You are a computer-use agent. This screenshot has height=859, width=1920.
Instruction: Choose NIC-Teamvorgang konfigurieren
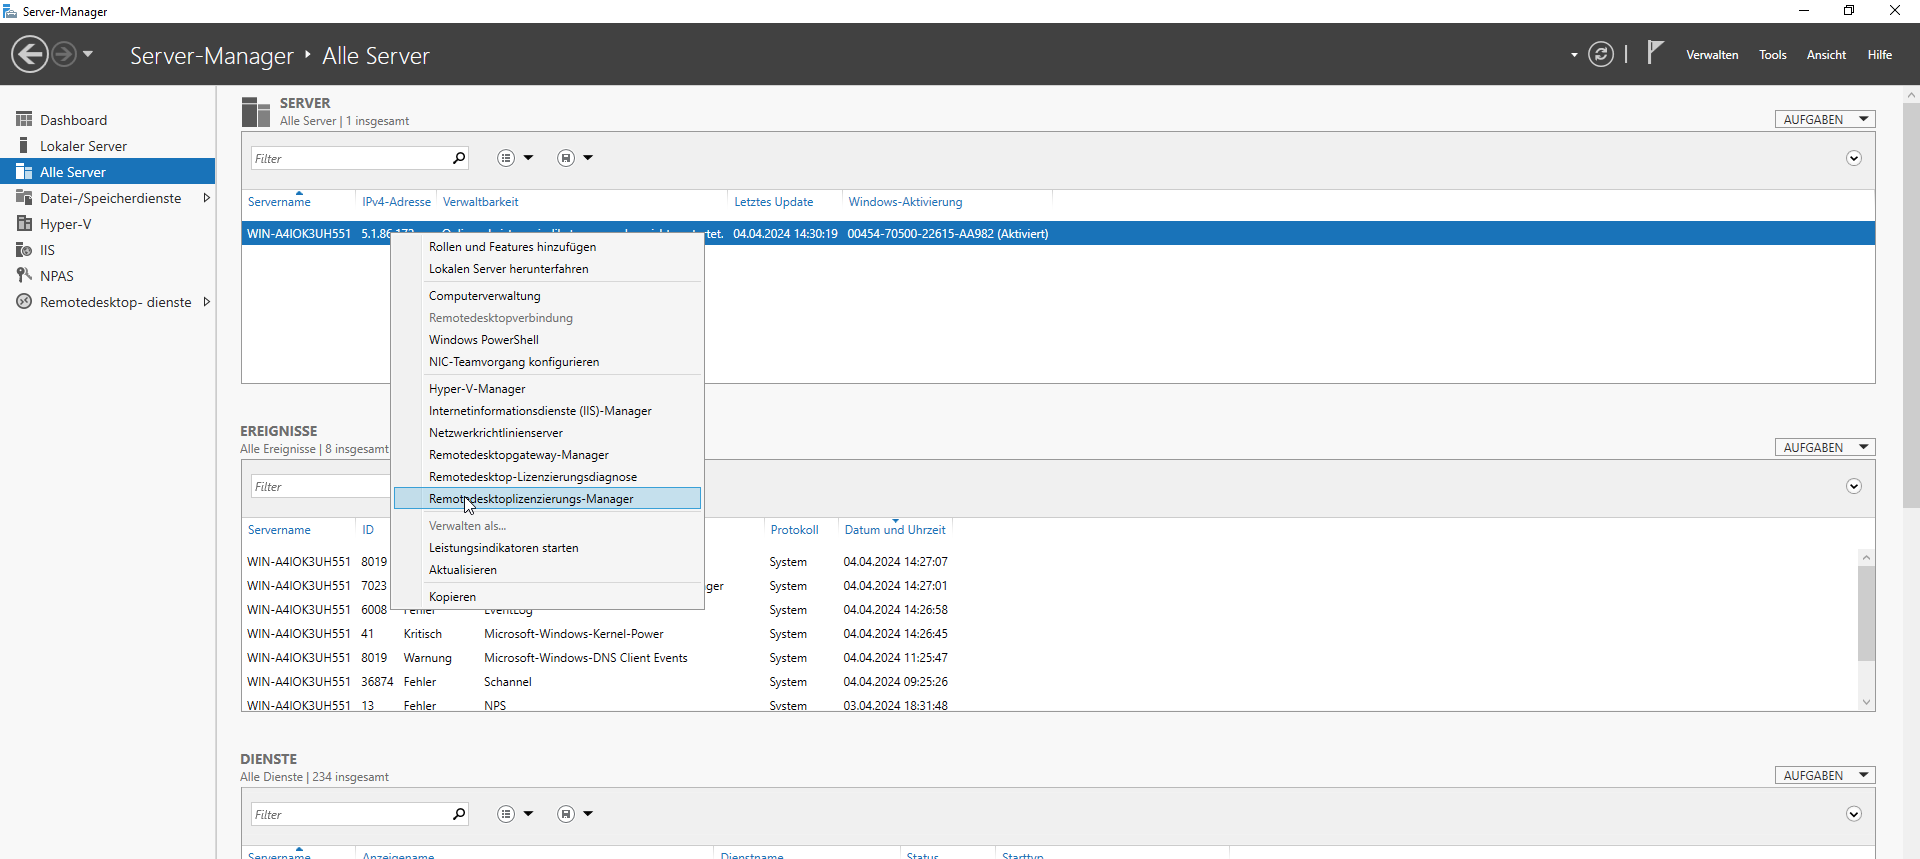click(x=547, y=362)
